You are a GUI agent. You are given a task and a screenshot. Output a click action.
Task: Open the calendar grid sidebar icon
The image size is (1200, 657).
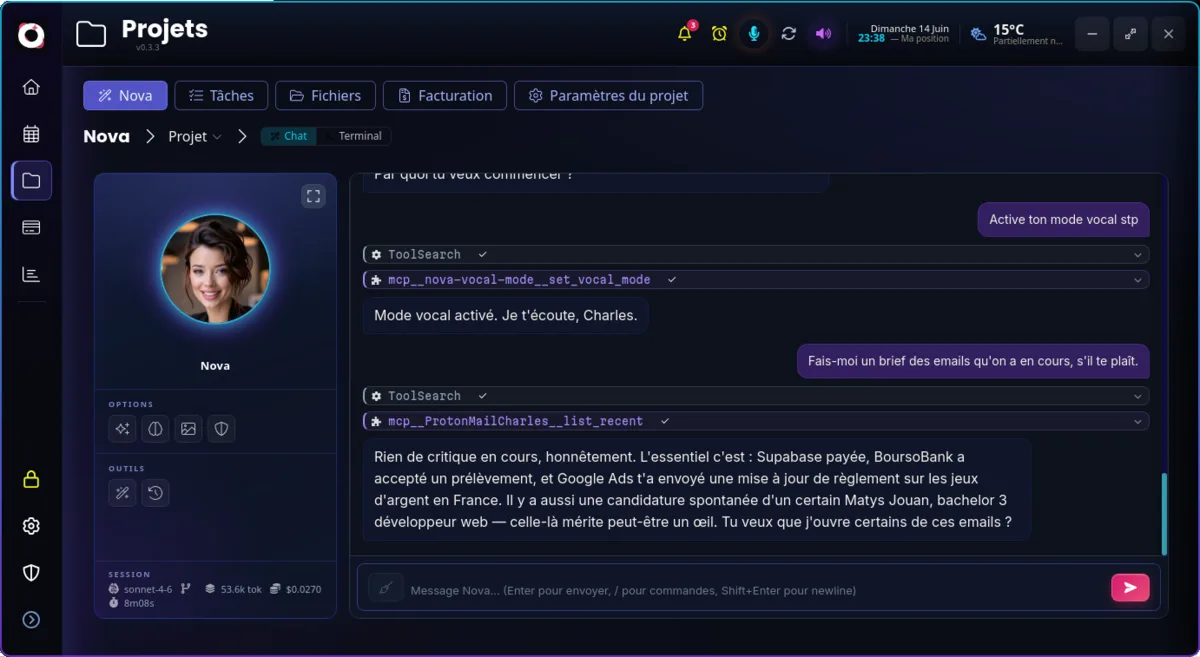click(31, 134)
